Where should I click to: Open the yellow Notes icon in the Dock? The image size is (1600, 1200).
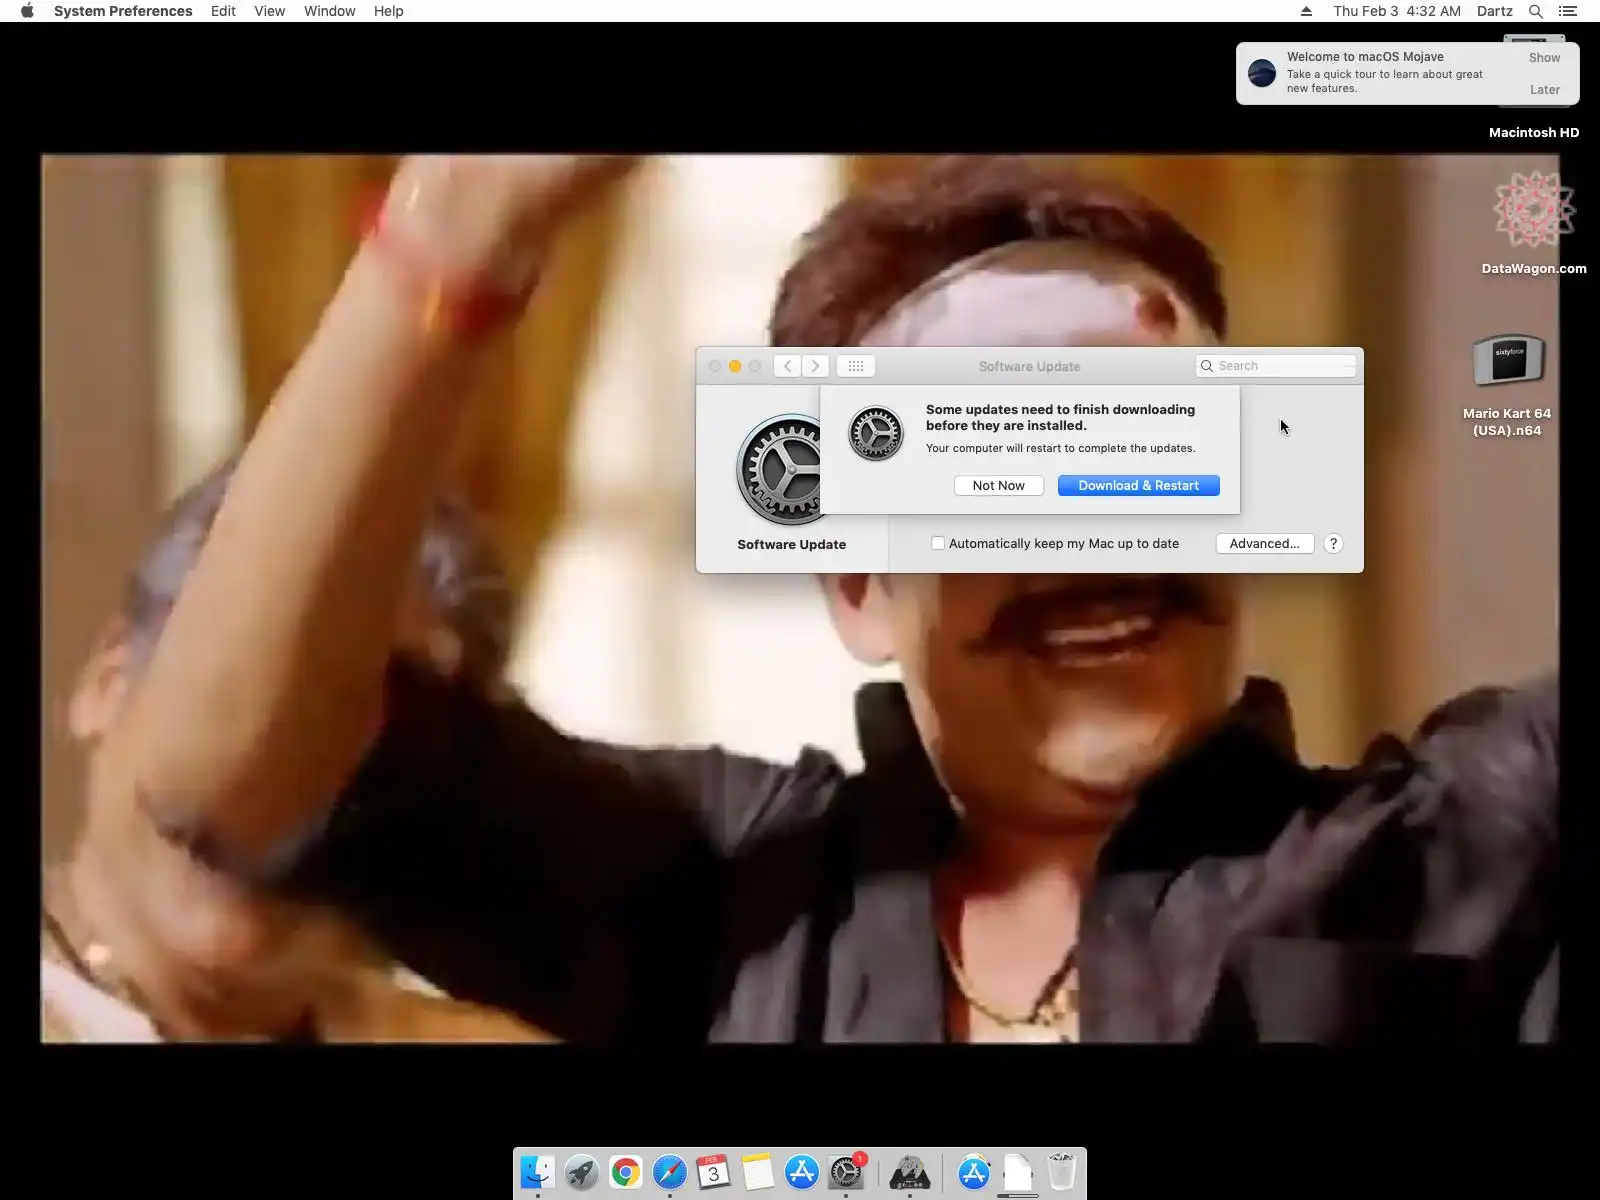(757, 1171)
